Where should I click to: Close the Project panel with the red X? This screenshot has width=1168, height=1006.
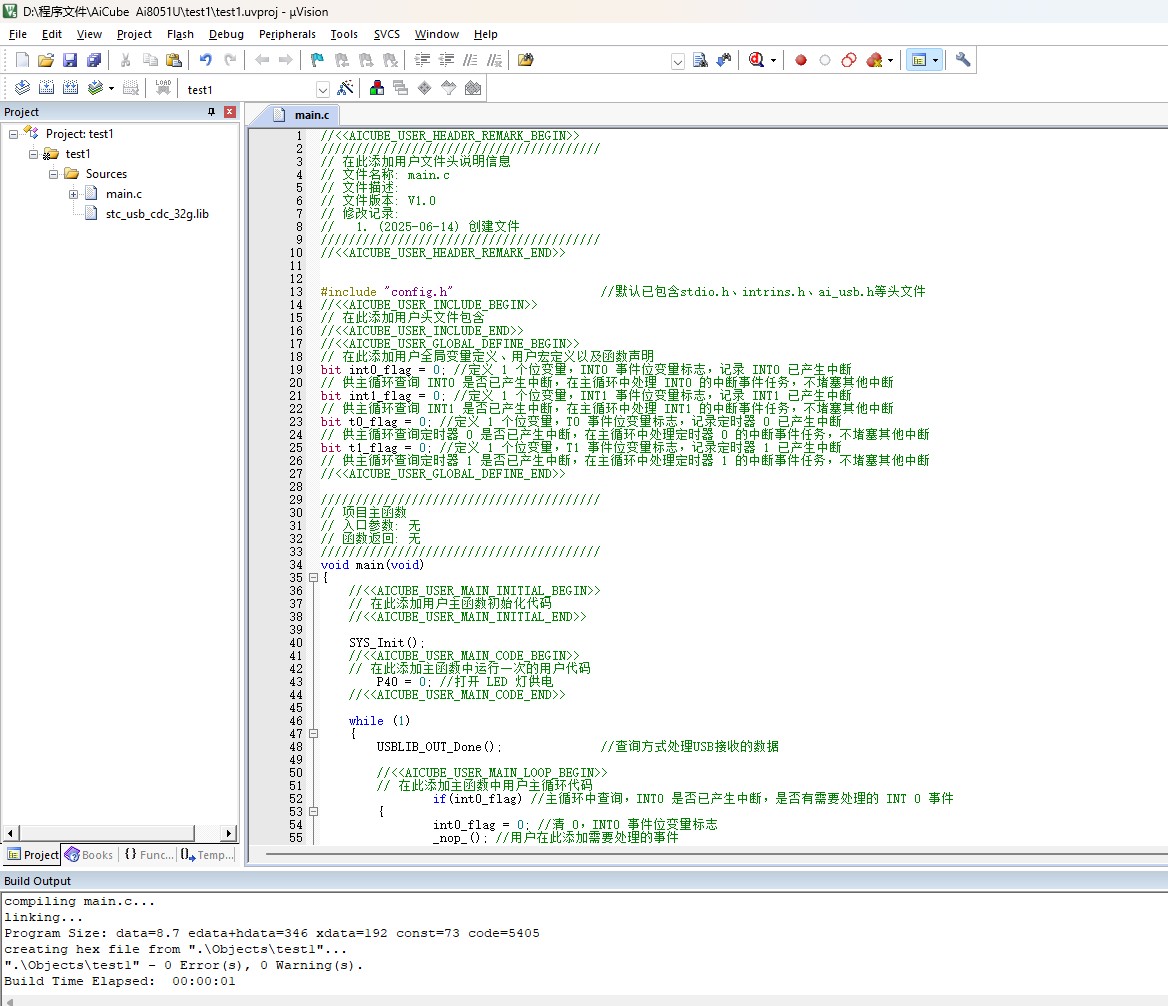click(230, 112)
